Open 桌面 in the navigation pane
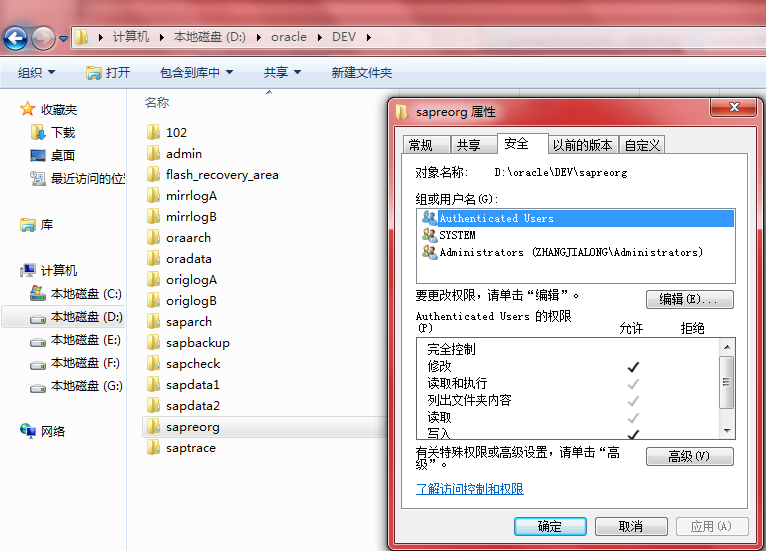The height and width of the screenshot is (551, 766). (x=53, y=155)
